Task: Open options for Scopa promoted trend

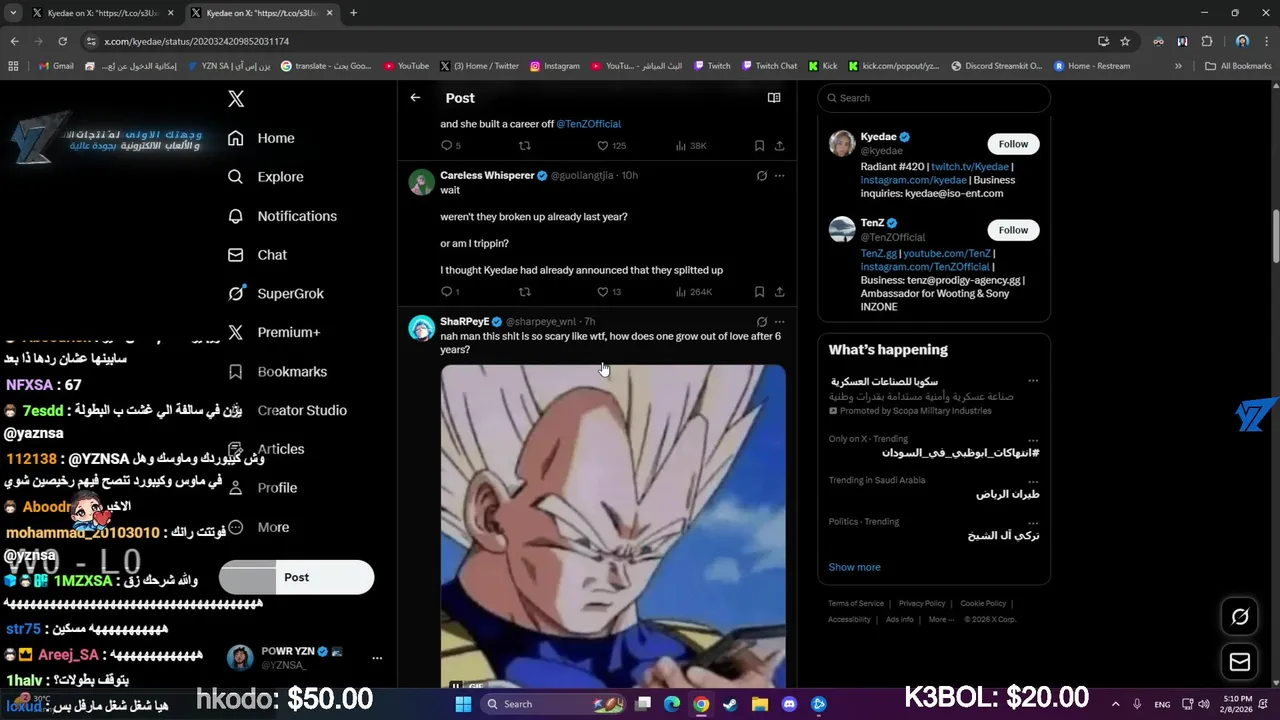Action: click(1033, 381)
